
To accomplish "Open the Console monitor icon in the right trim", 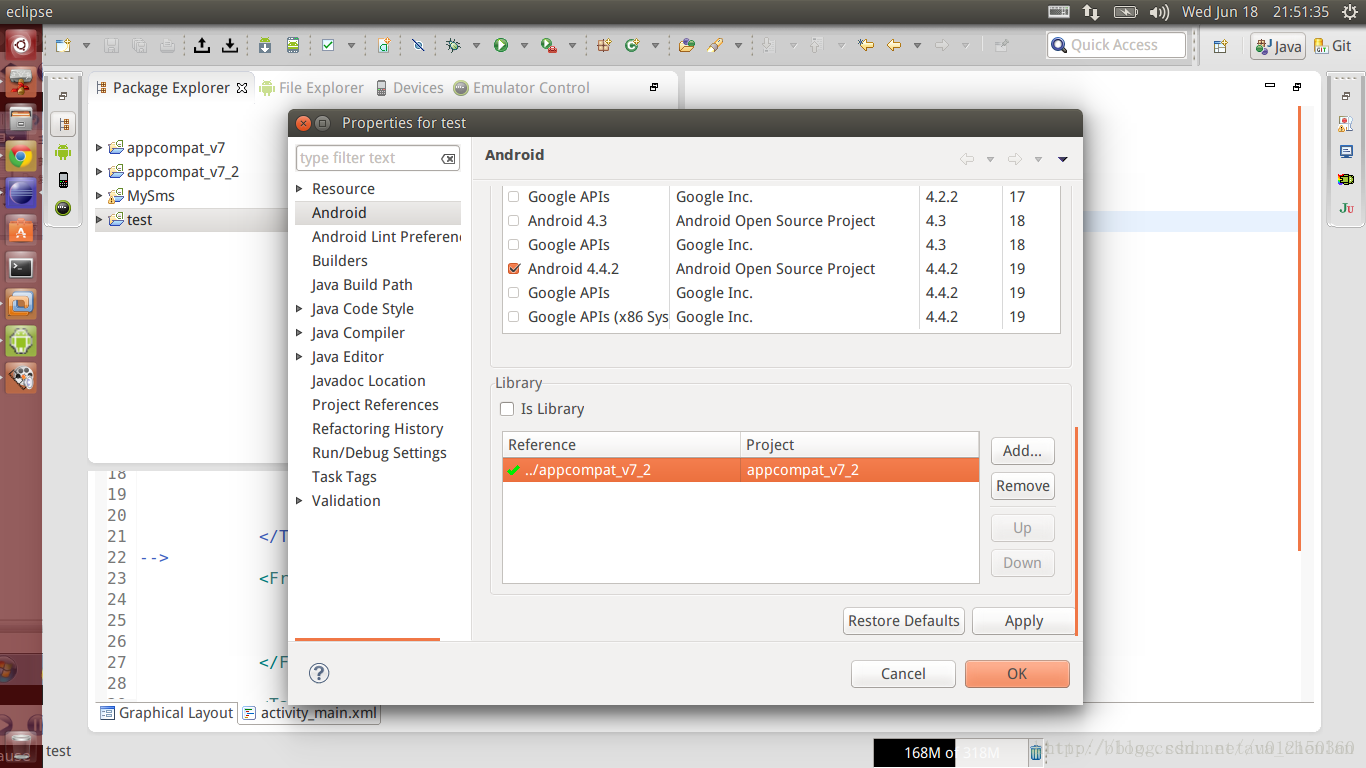I will [1346, 152].
